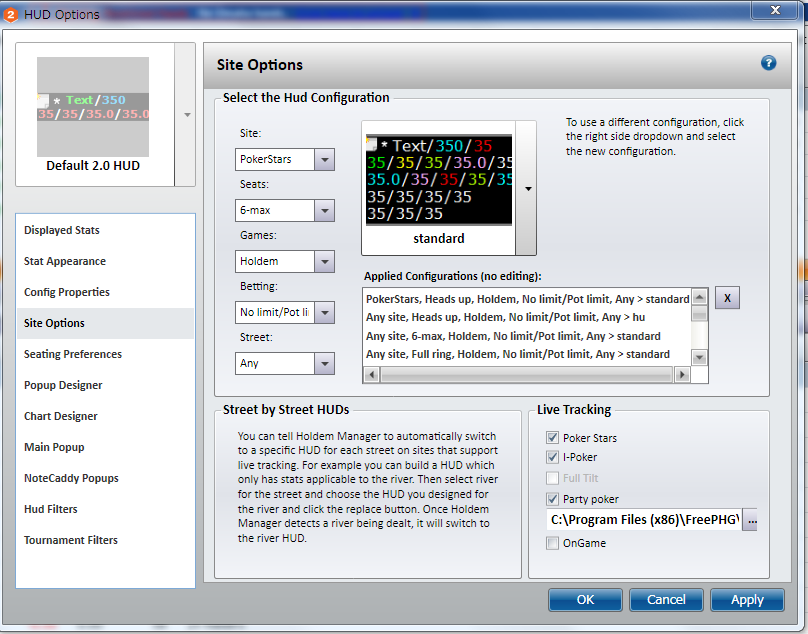Remove applied configuration with the X button
Screen dimensions: 808x634
(x=727, y=298)
